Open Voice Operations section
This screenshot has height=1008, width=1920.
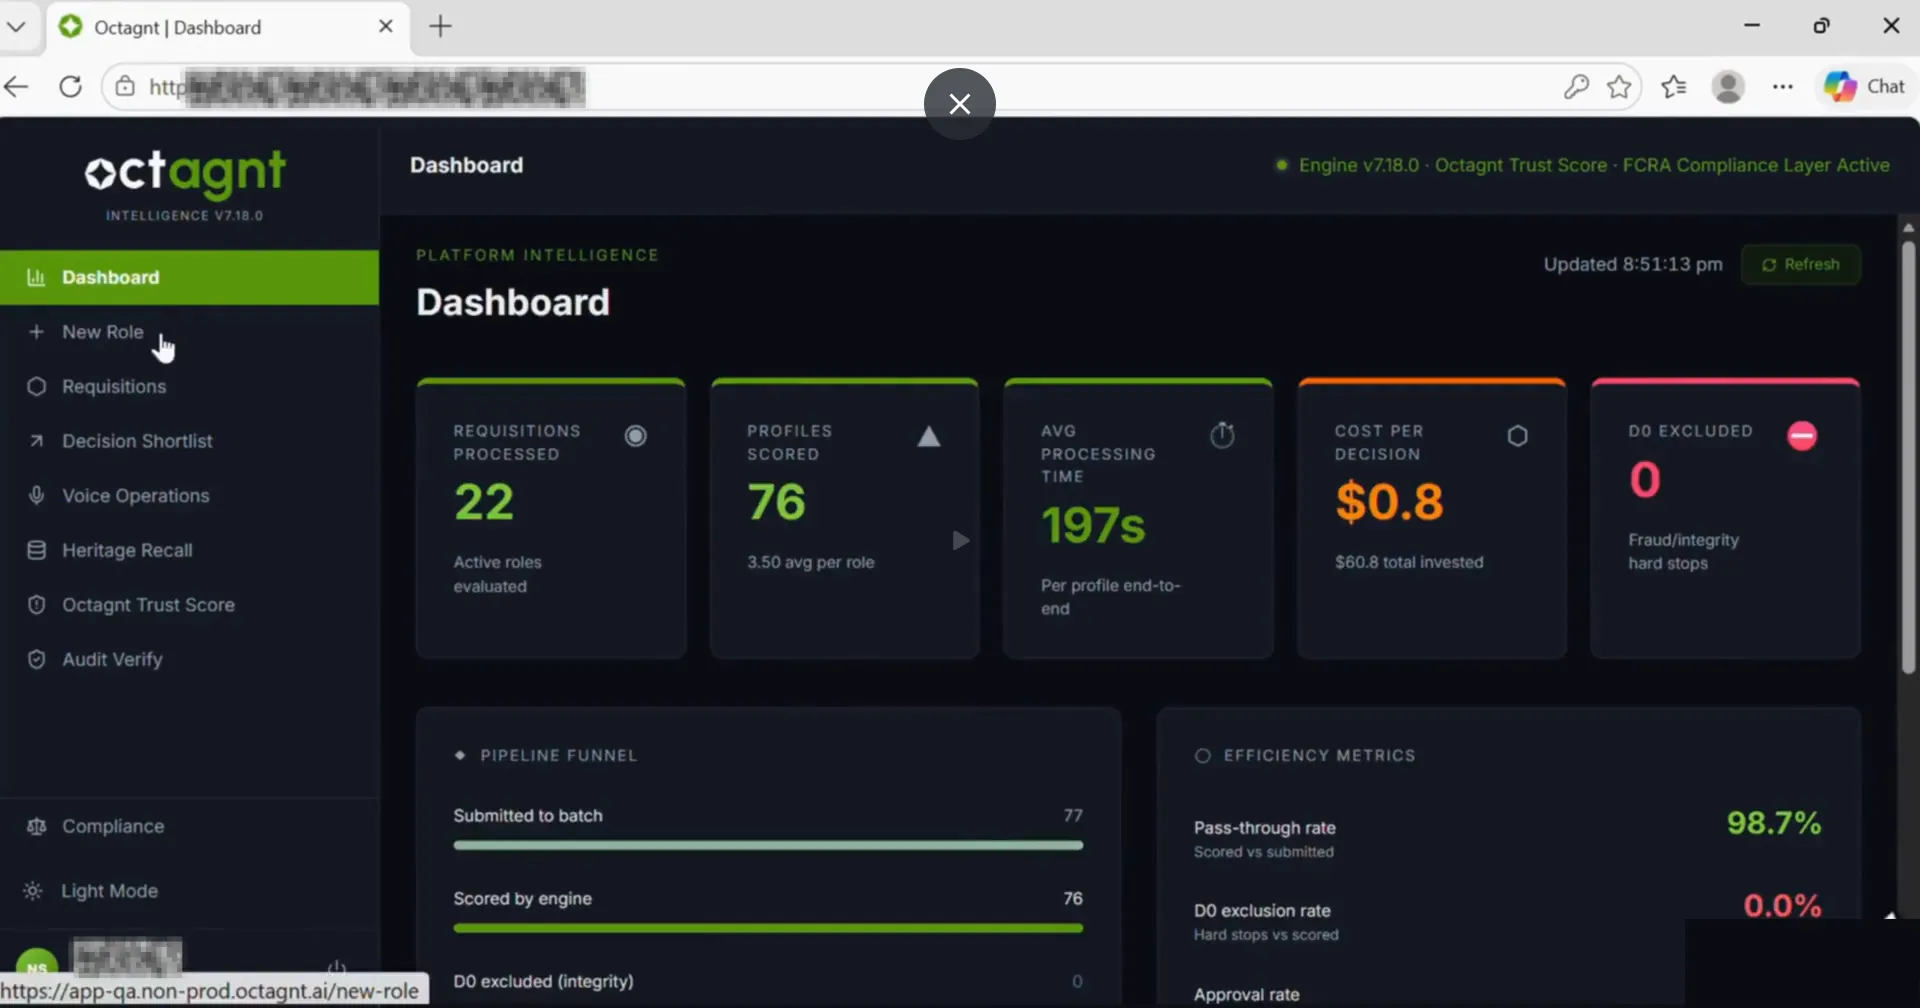click(189, 496)
